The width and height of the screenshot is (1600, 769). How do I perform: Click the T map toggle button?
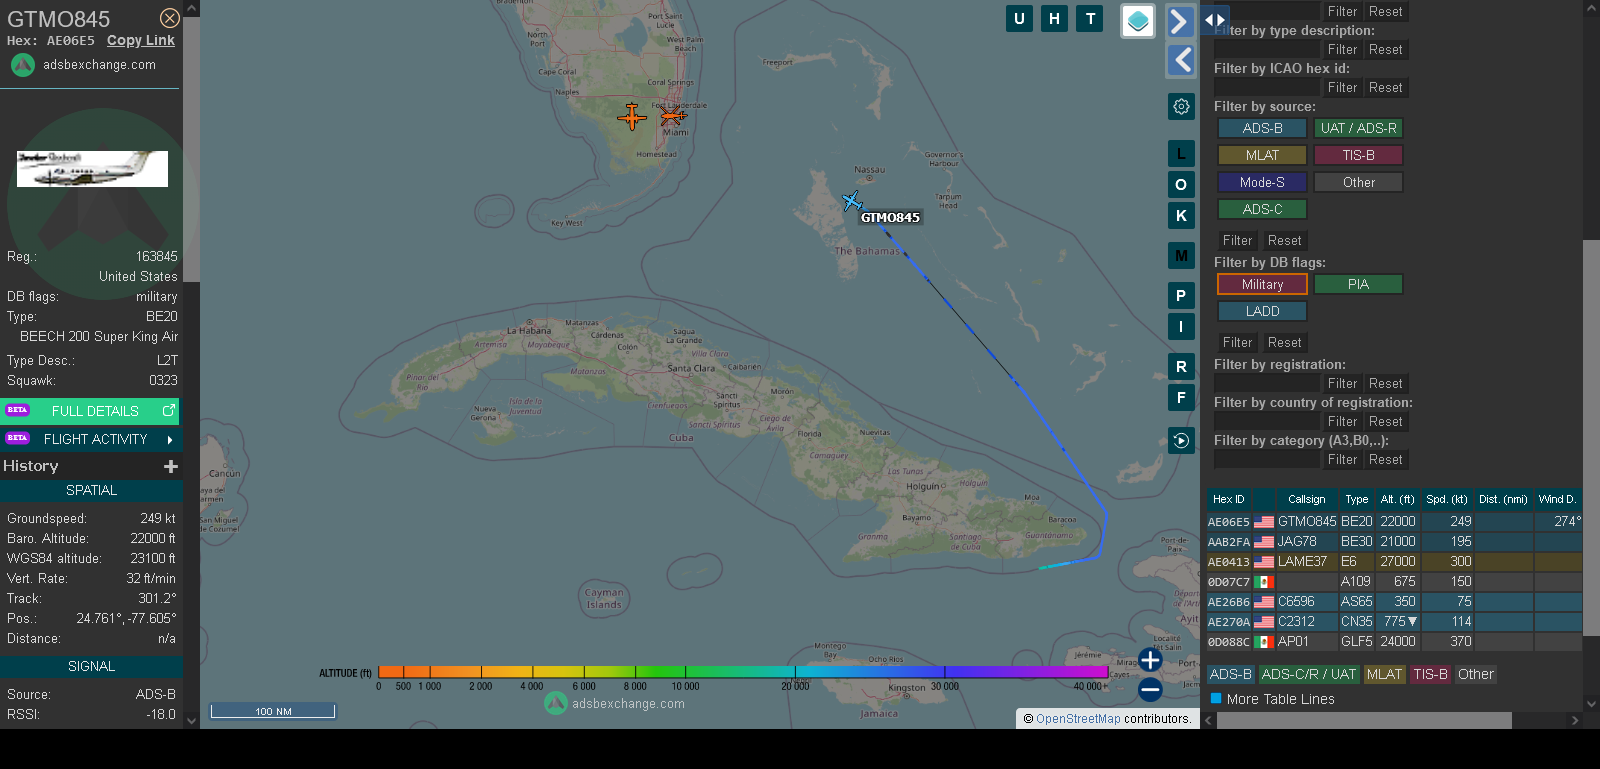click(x=1090, y=18)
